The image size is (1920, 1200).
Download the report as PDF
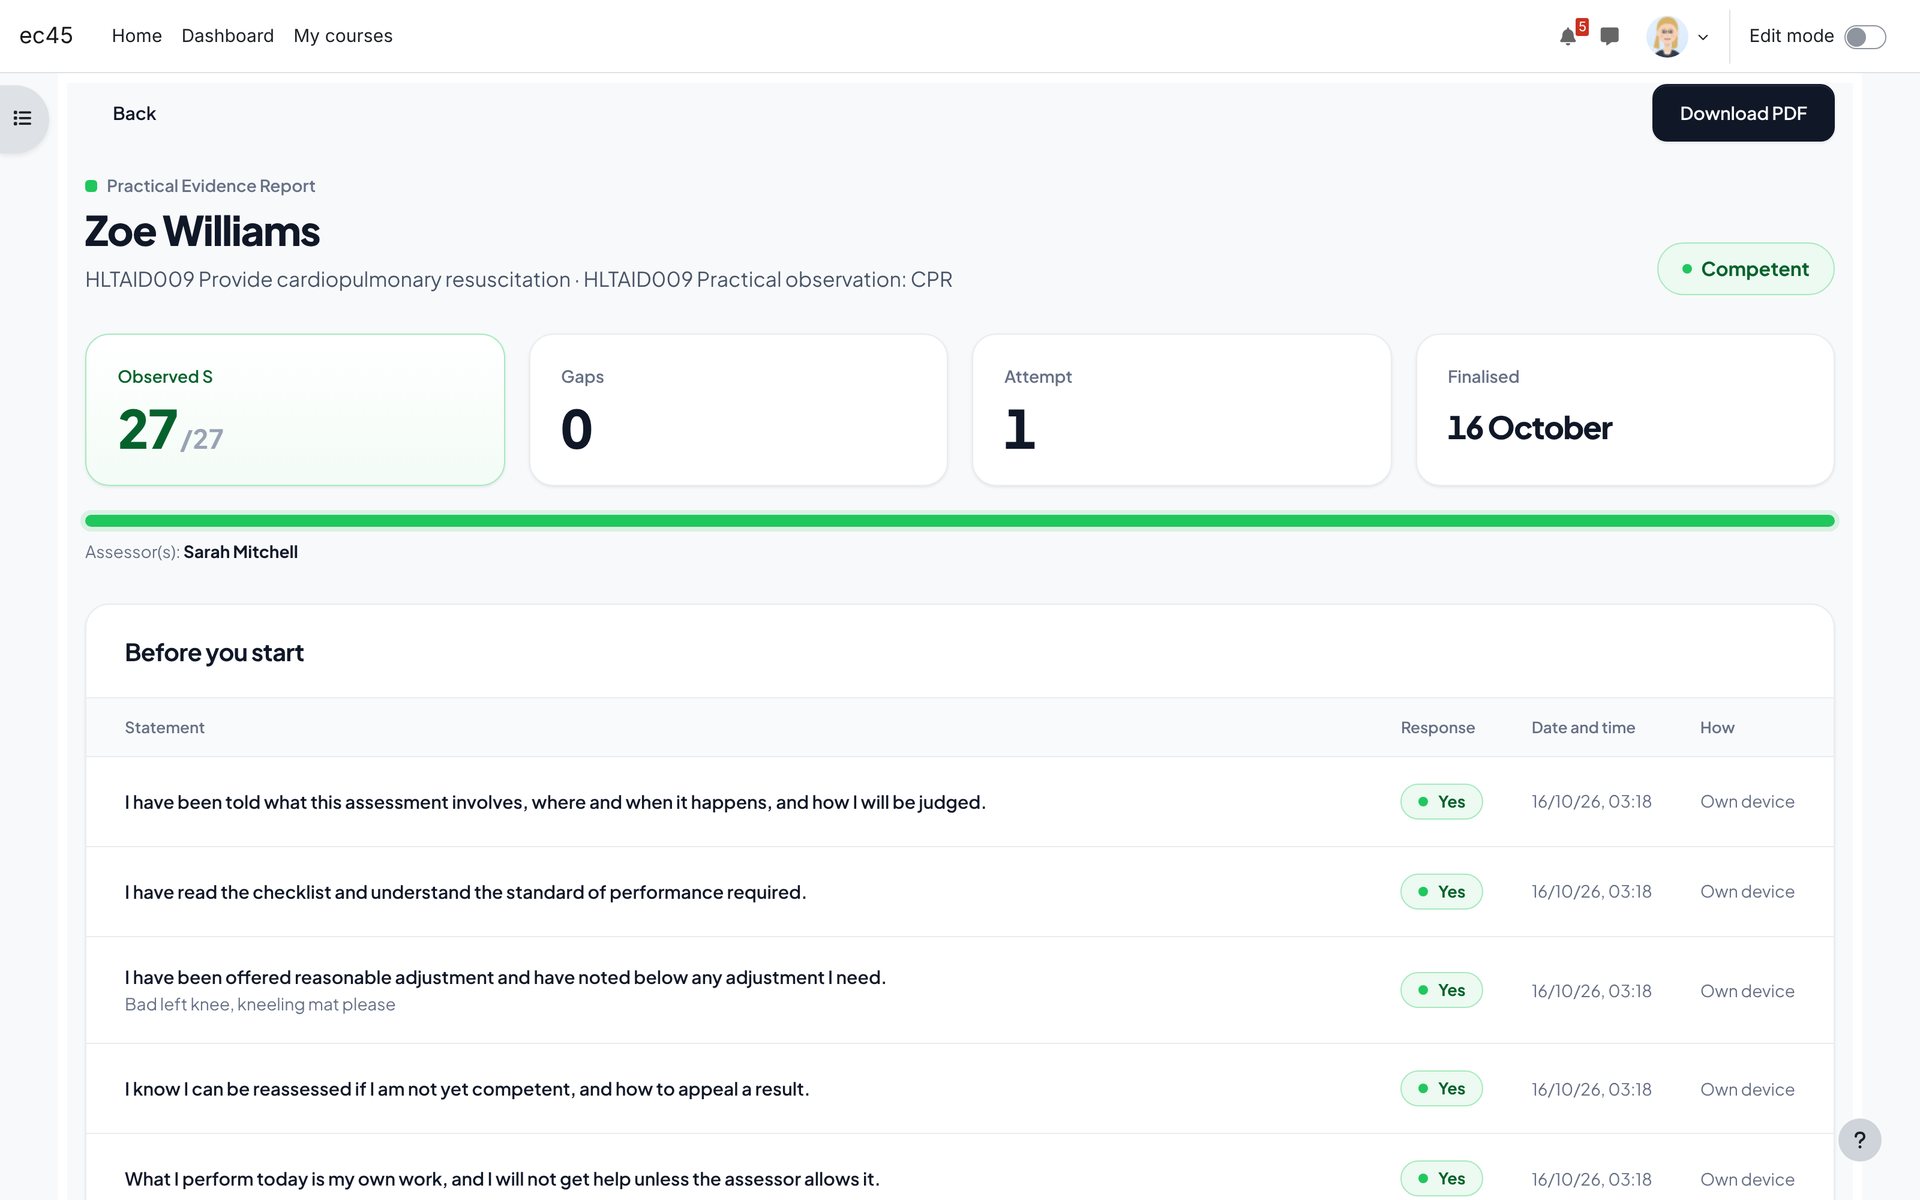click(x=1742, y=113)
